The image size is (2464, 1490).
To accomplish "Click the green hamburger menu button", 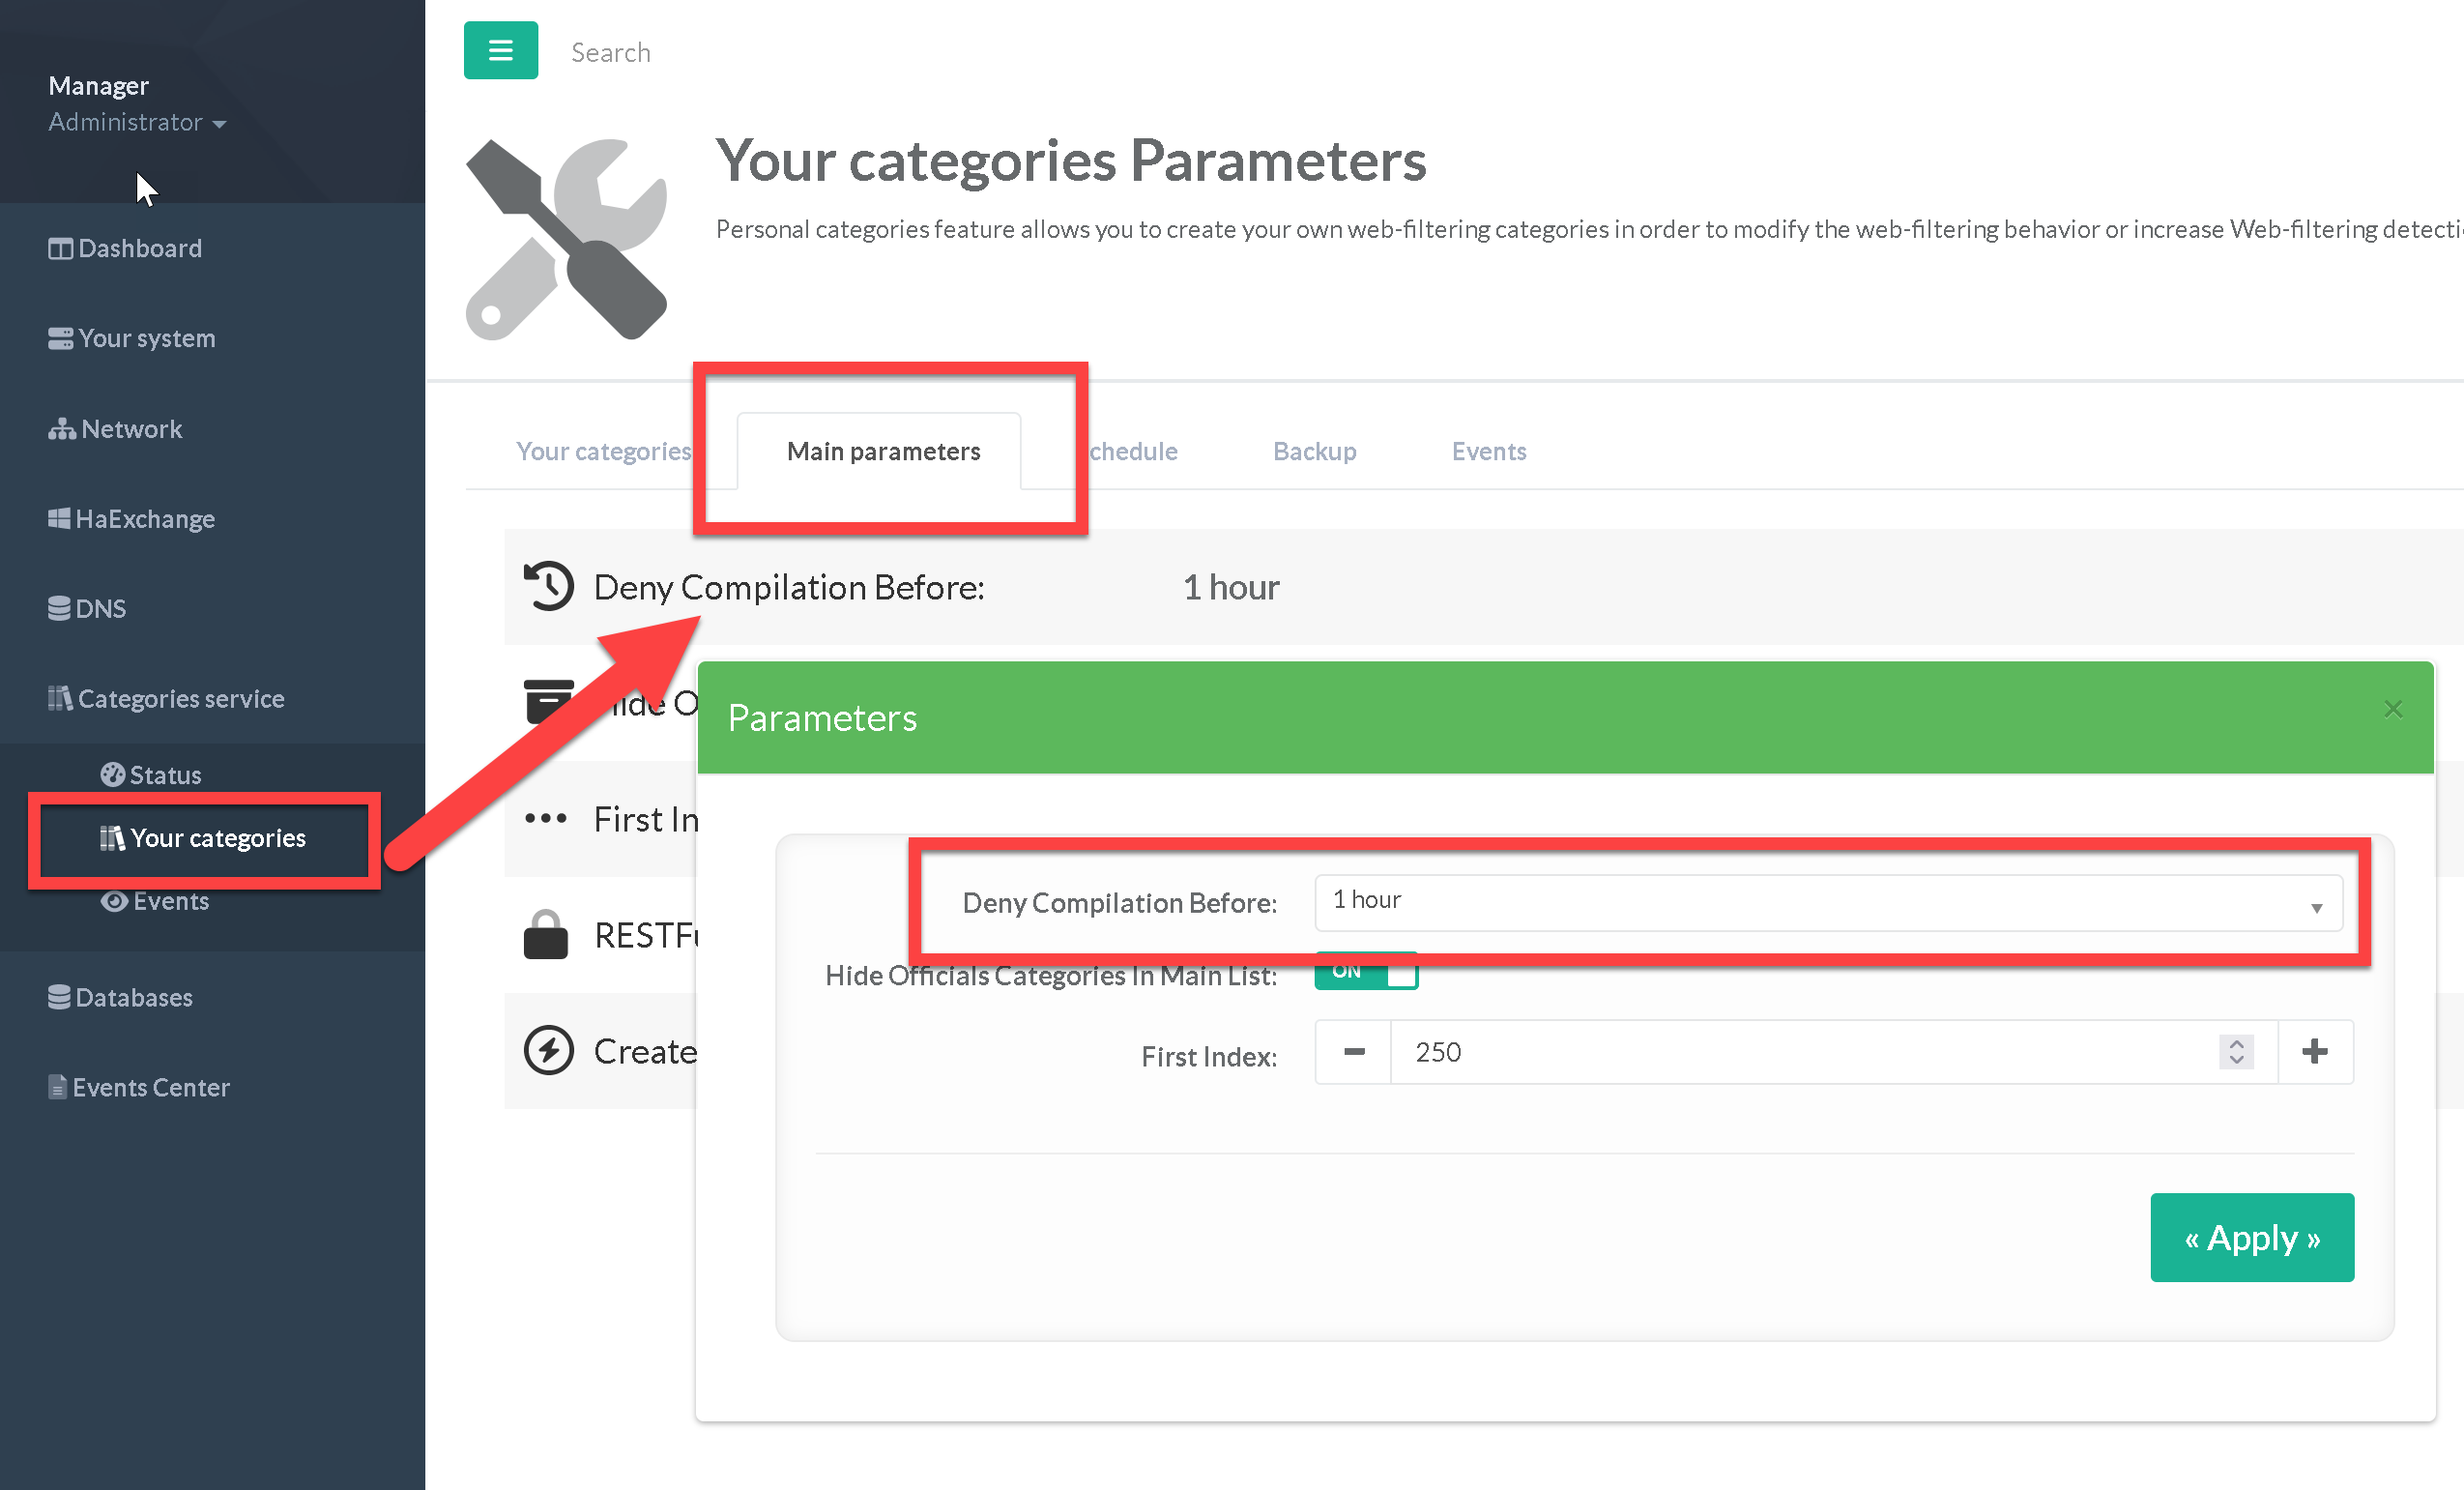I will point(500,50).
